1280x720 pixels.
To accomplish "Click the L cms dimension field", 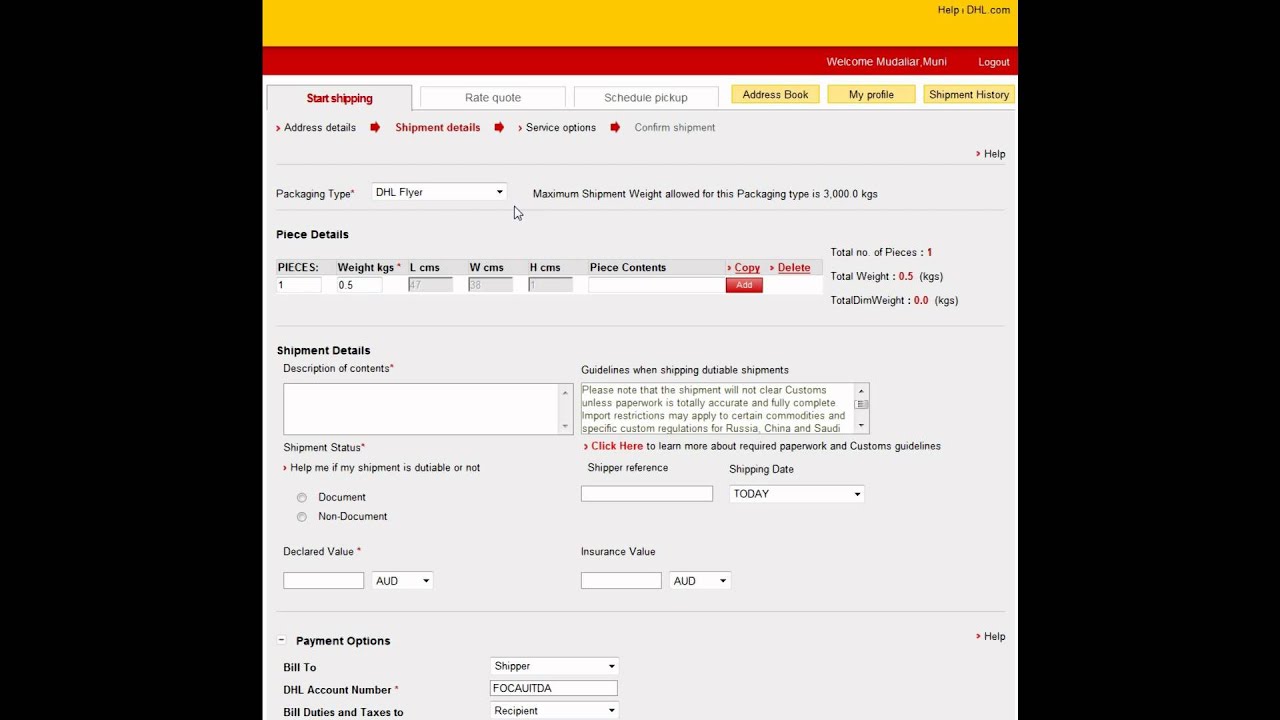I will tap(431, 285).
